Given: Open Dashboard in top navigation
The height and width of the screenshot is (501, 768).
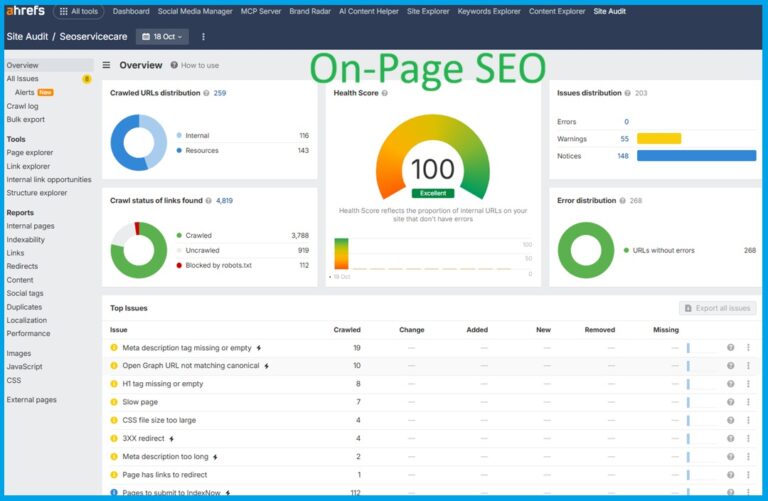Looking at the screenshot, I should (131, 11).
